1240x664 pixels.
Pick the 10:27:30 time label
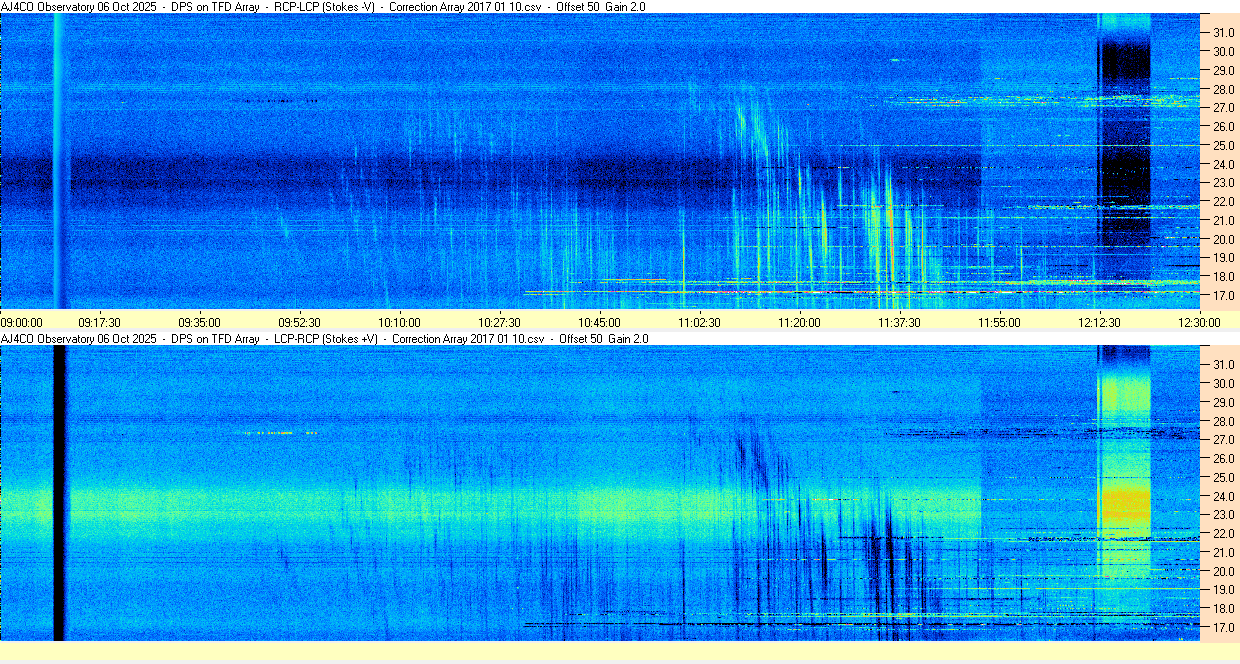[x=500, y=323]
